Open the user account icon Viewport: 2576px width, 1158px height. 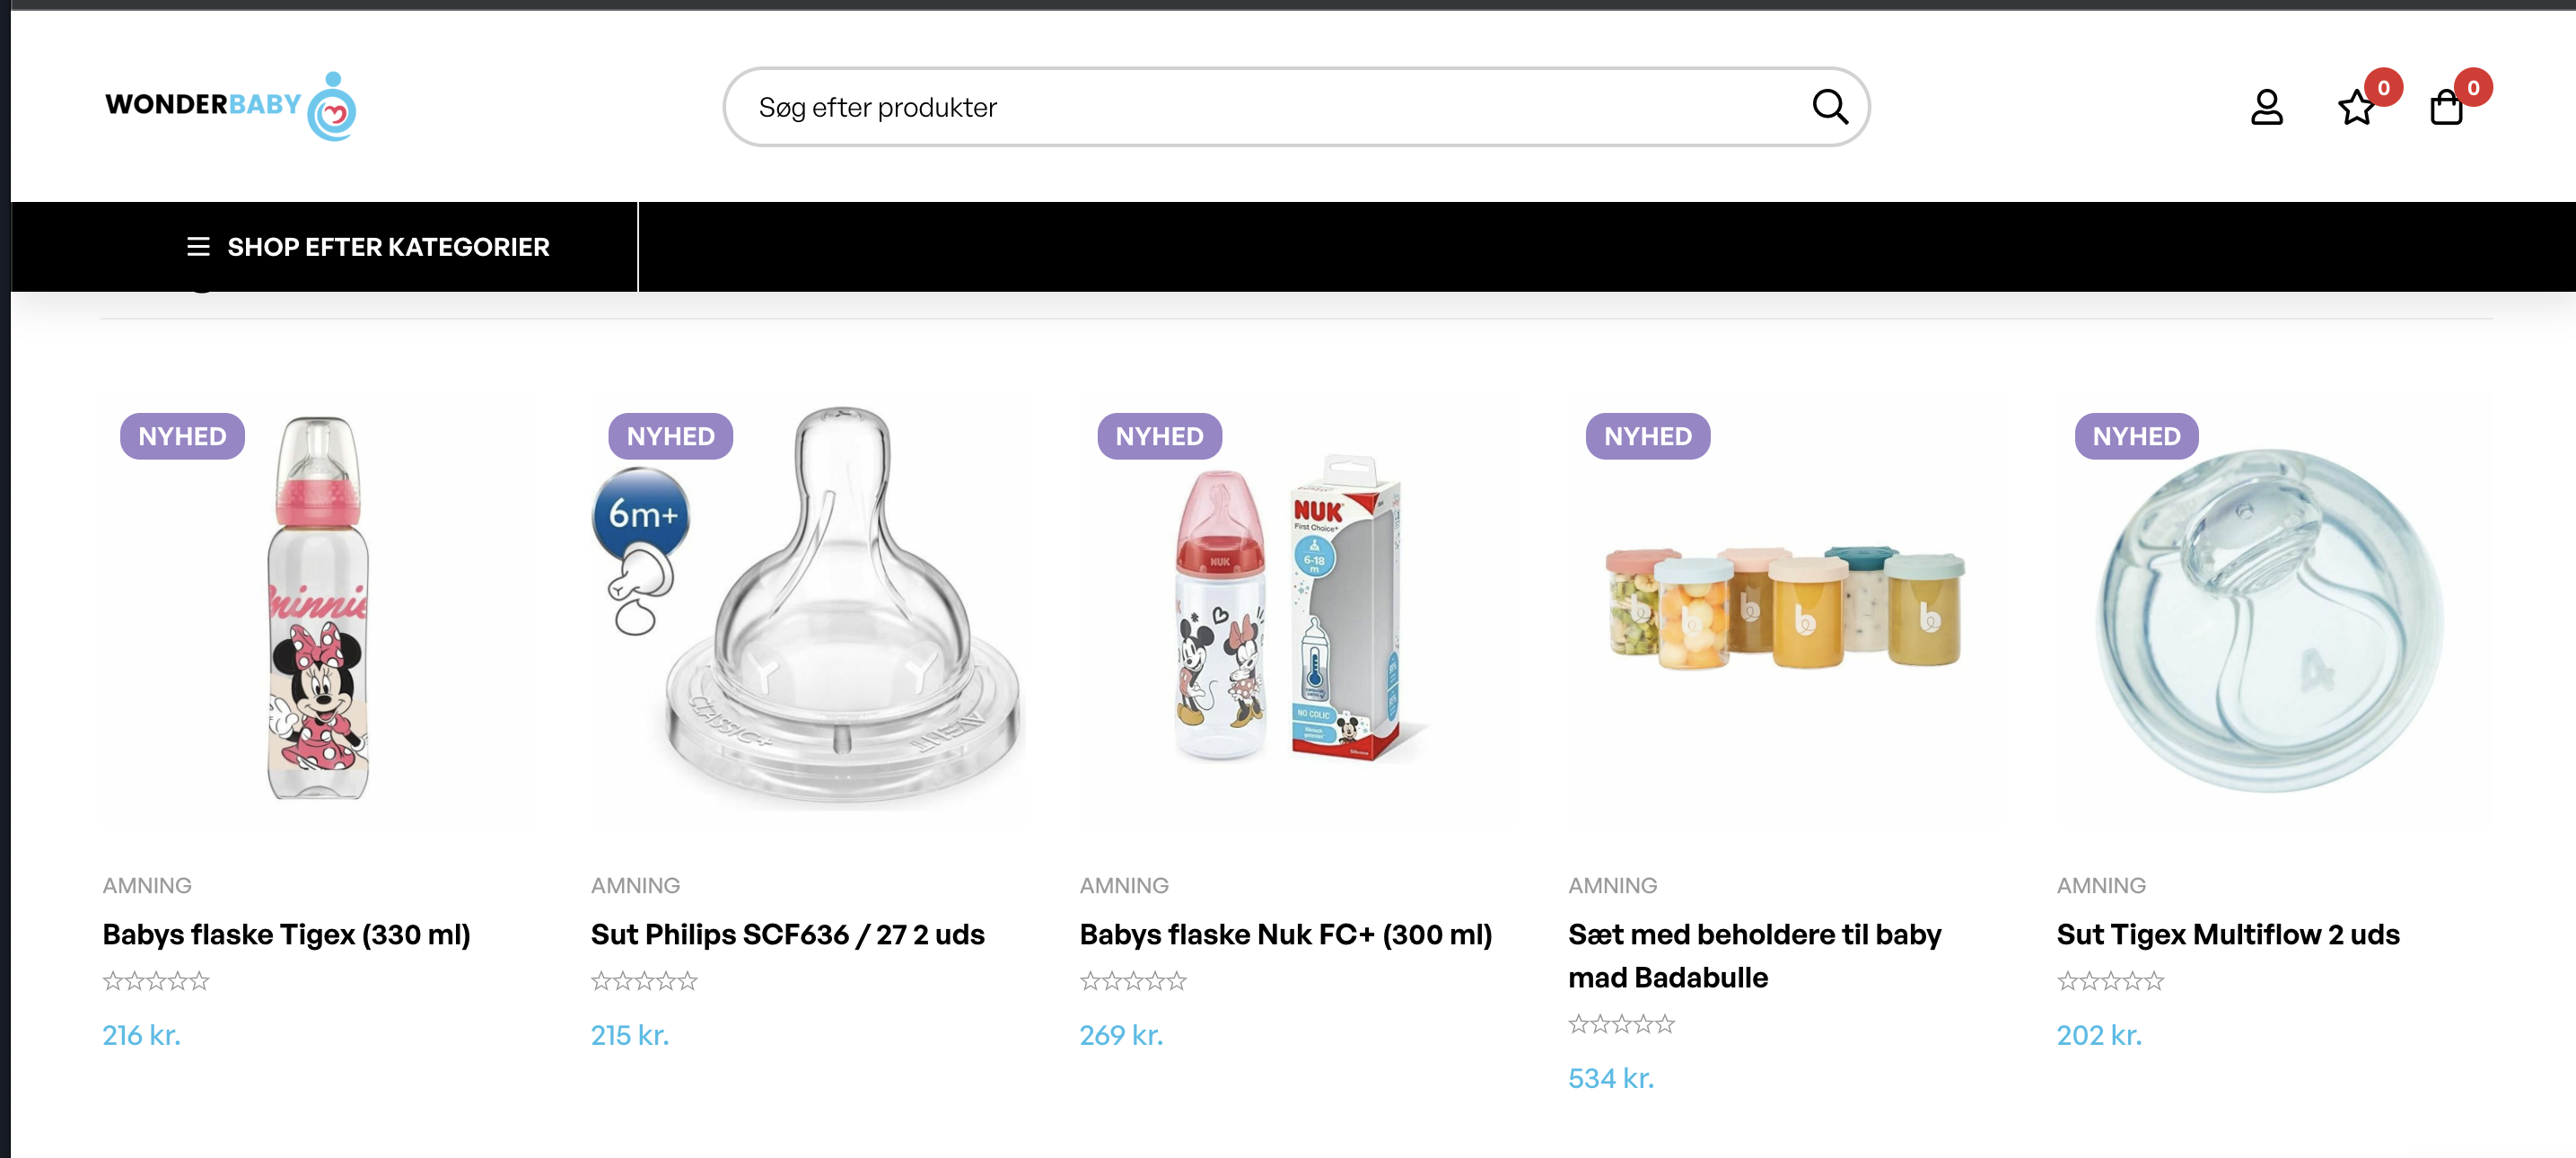tap(2266, 107)
